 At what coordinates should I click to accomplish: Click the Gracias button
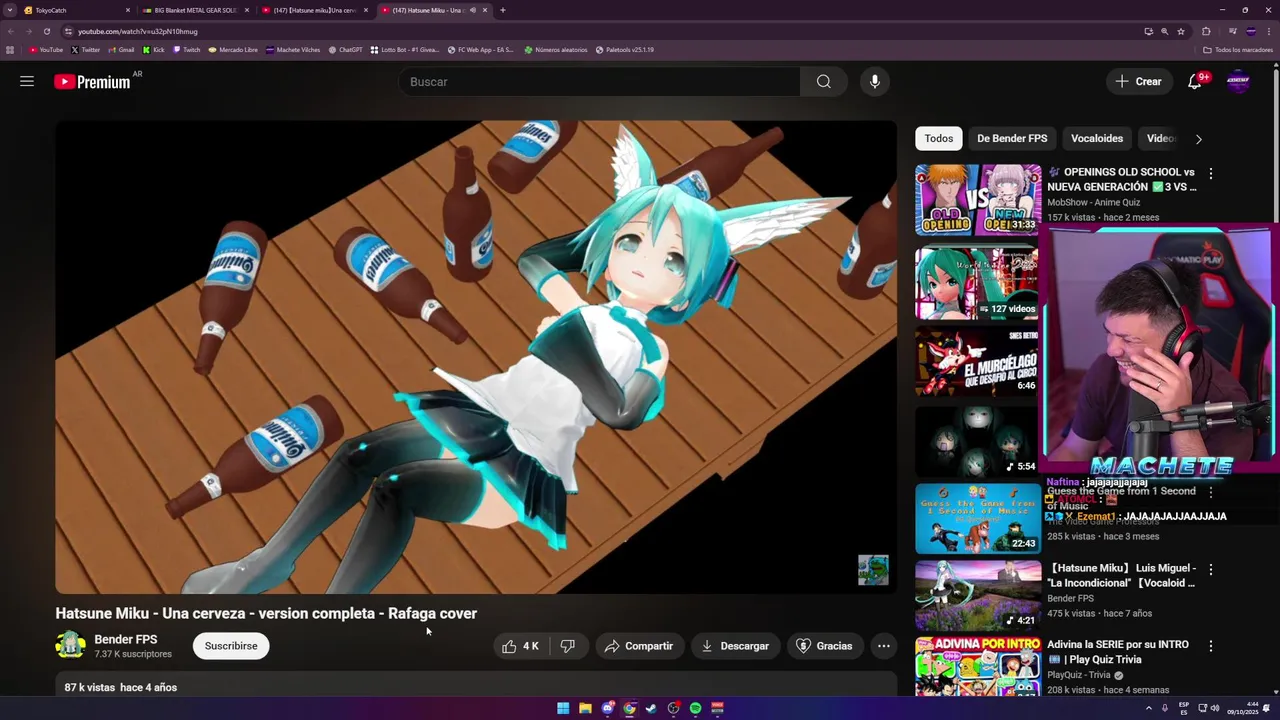point(825,646)
